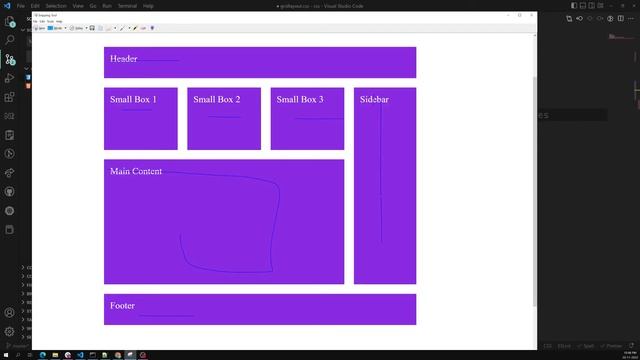Open VS Code Run menu
Screen dimensions: 640x360
pyautogui.click(x=107, y=6)
